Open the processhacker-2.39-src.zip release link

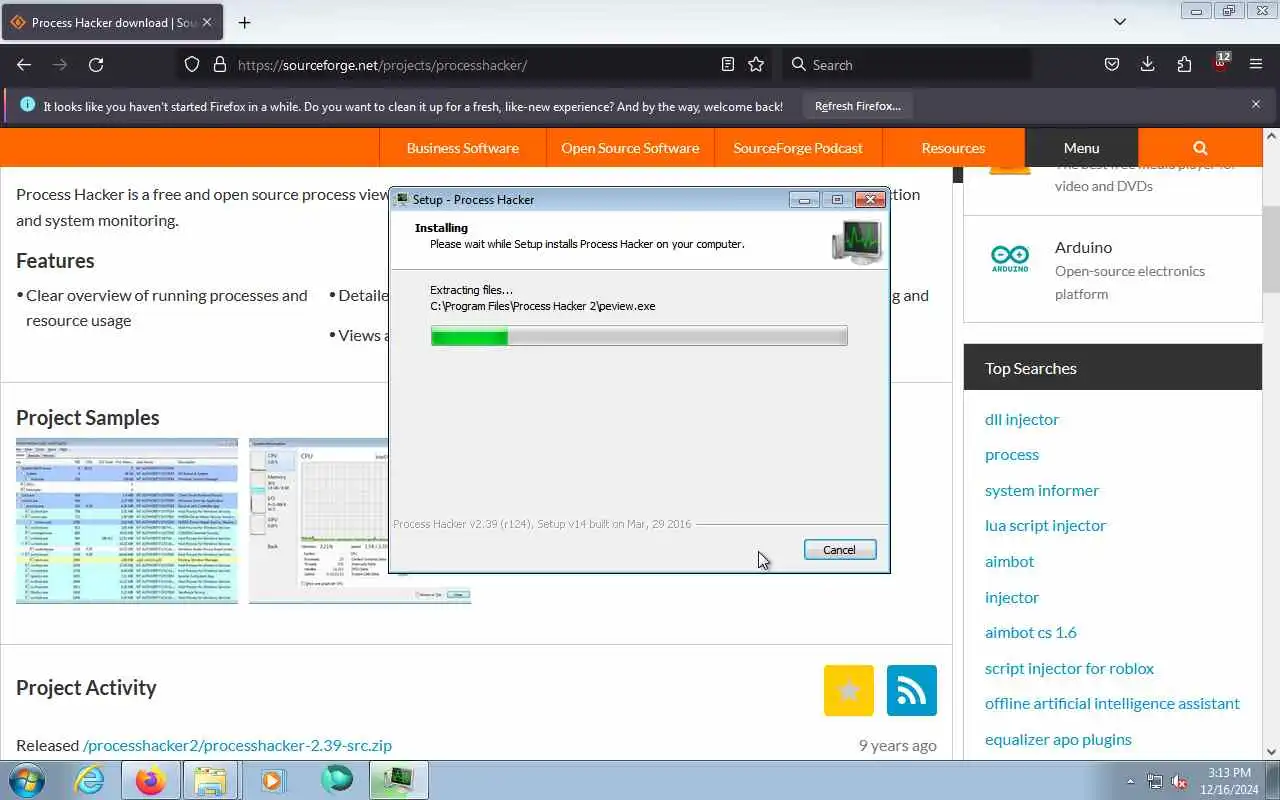[x=237, y=745]
